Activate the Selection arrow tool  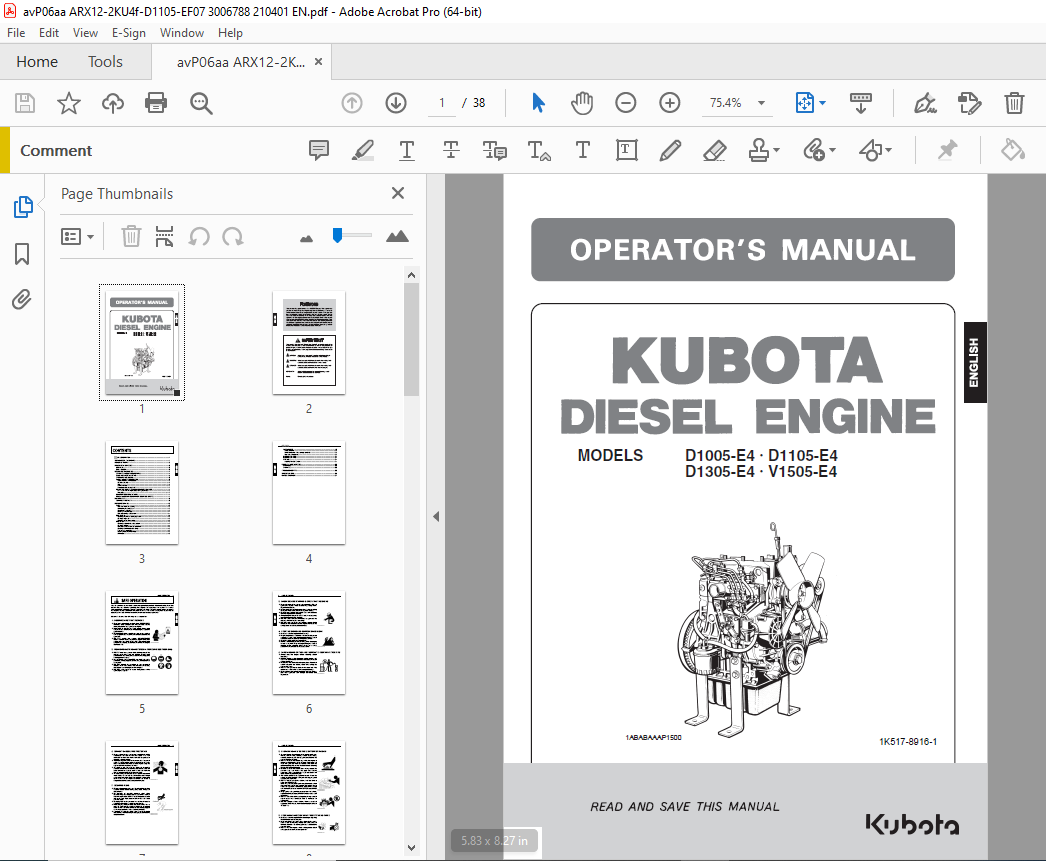pos(538,103)
